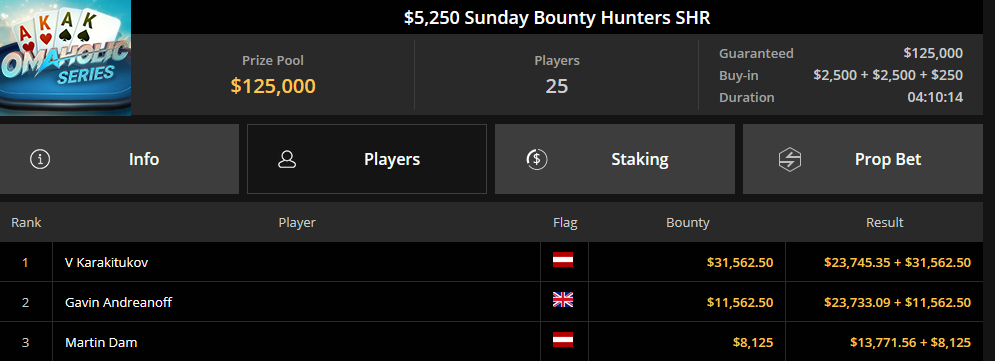This screenshot has width=995, height=361.
Task: Sort by Bounty column header
Action: pyautogui.click(x=688, y=223)
